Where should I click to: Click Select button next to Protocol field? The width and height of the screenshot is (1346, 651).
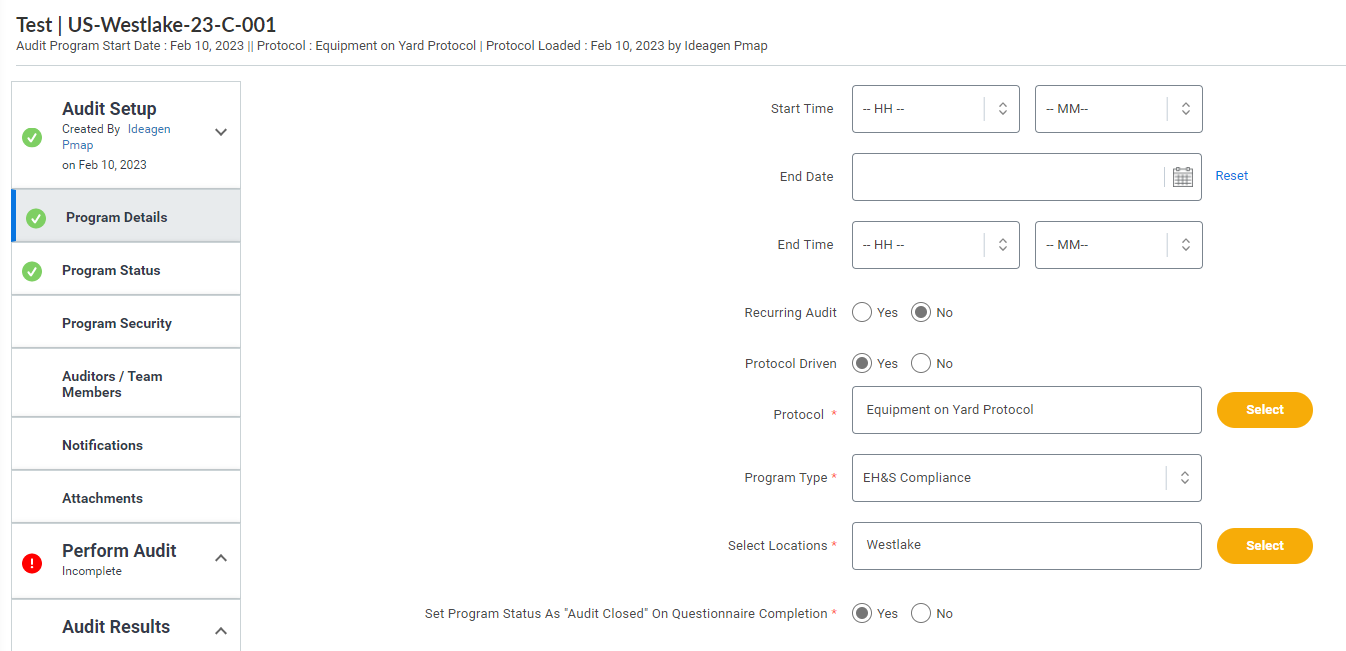pyautogui.click(x=1265, y=410)
